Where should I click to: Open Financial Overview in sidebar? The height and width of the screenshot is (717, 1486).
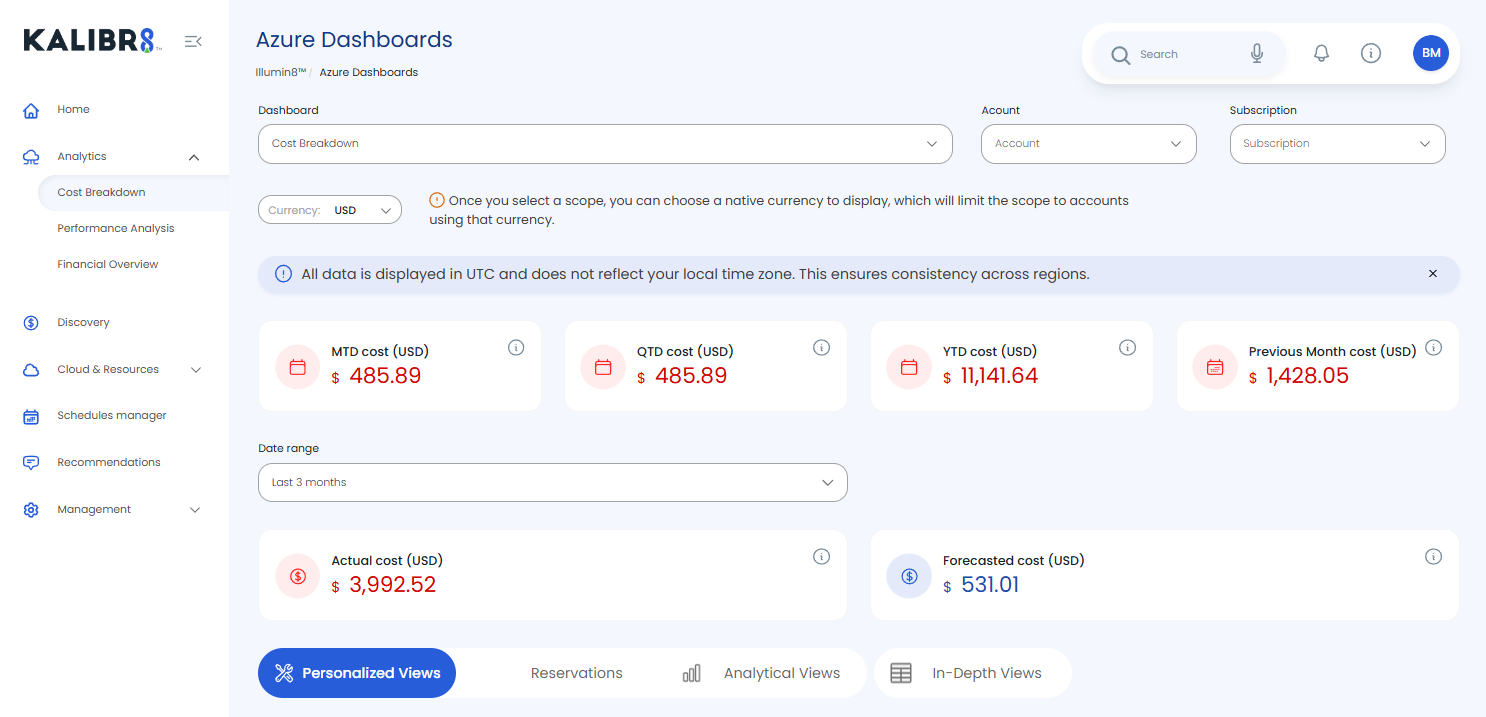pyautogui.click(x=108, y=264)
